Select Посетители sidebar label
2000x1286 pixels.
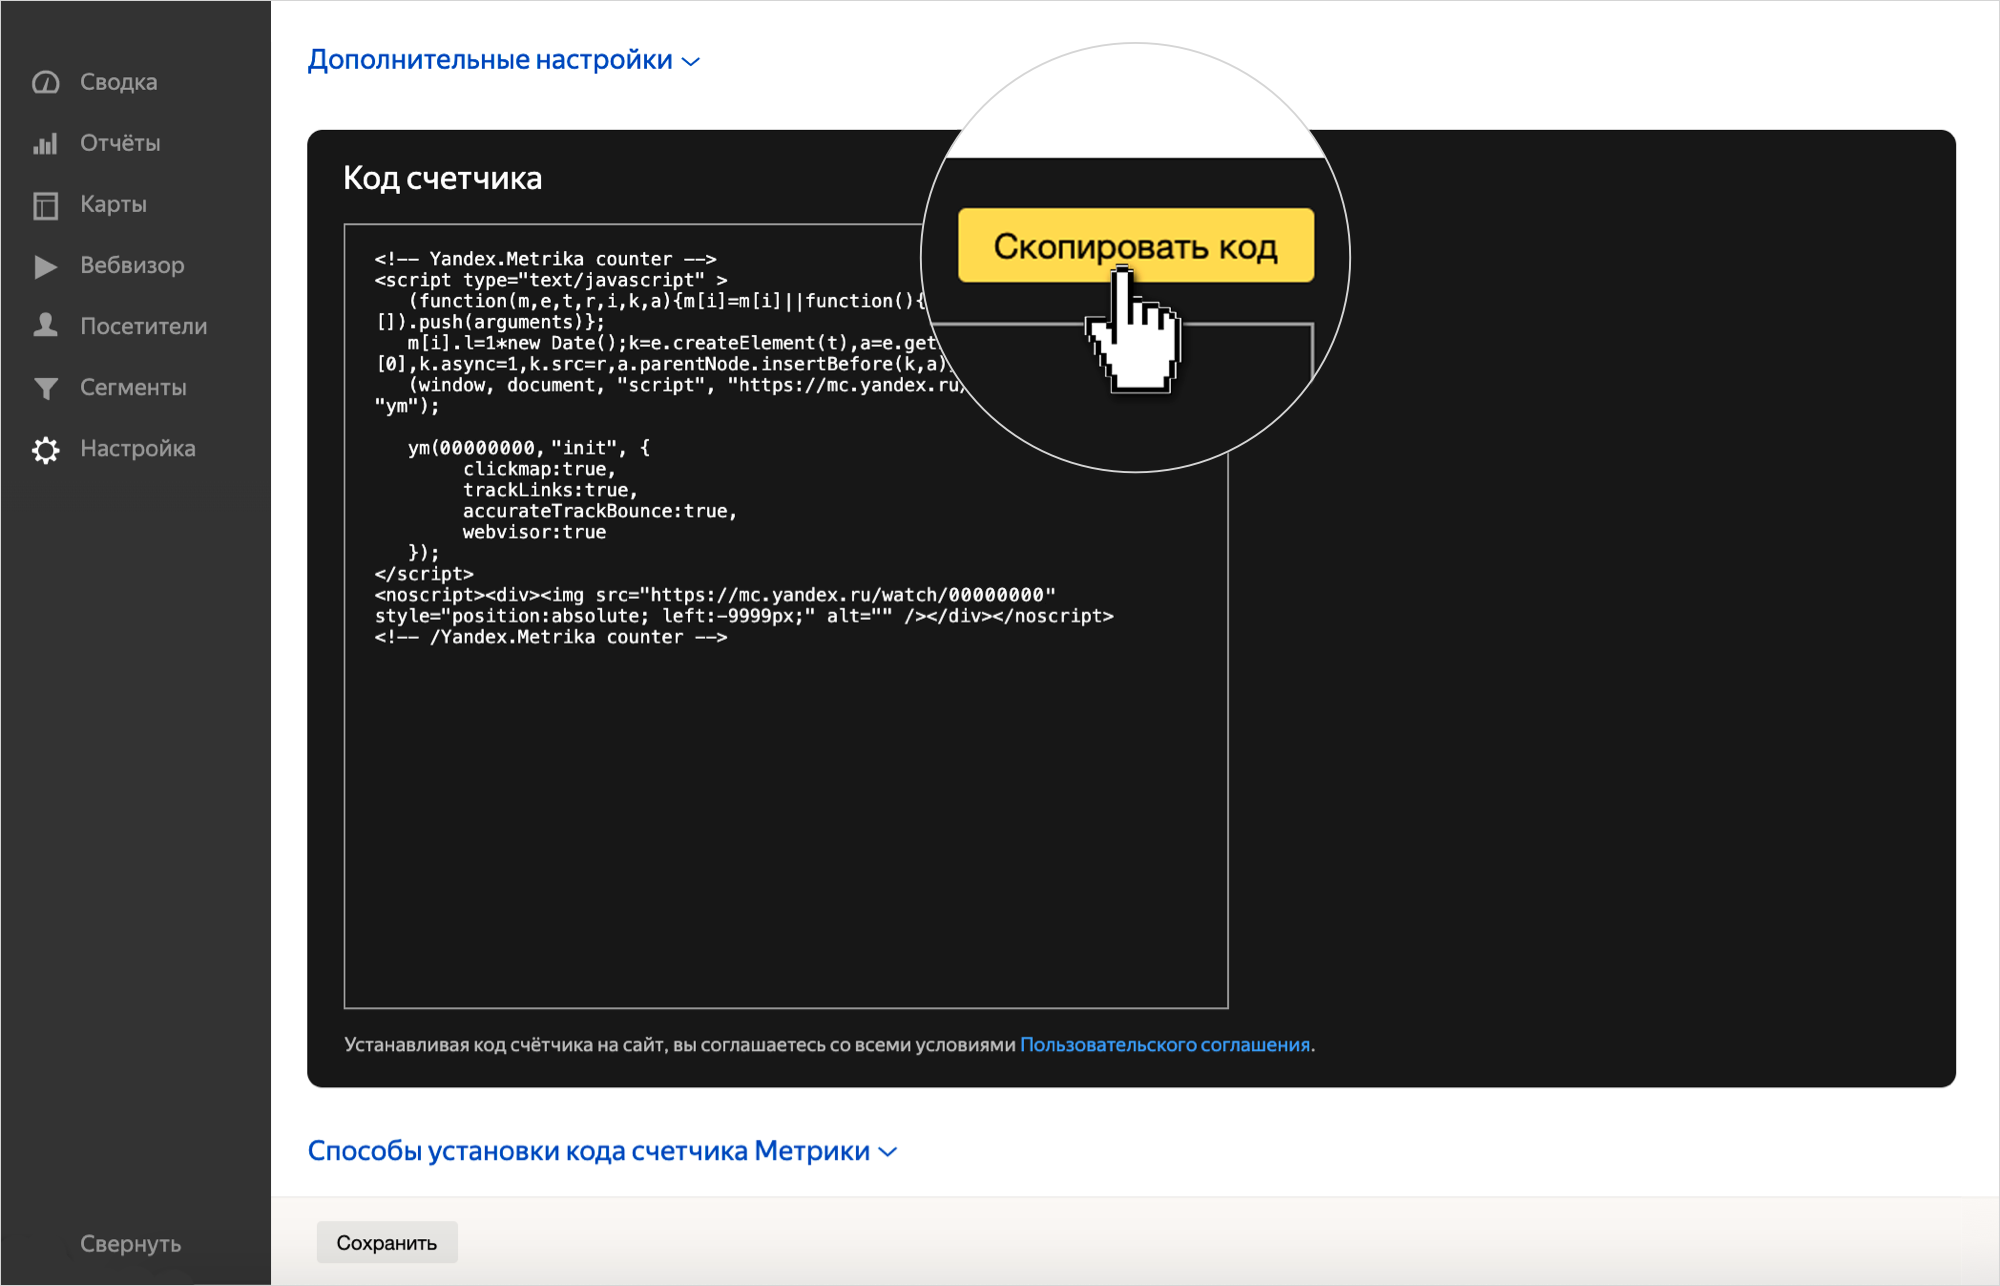[144, 326]
